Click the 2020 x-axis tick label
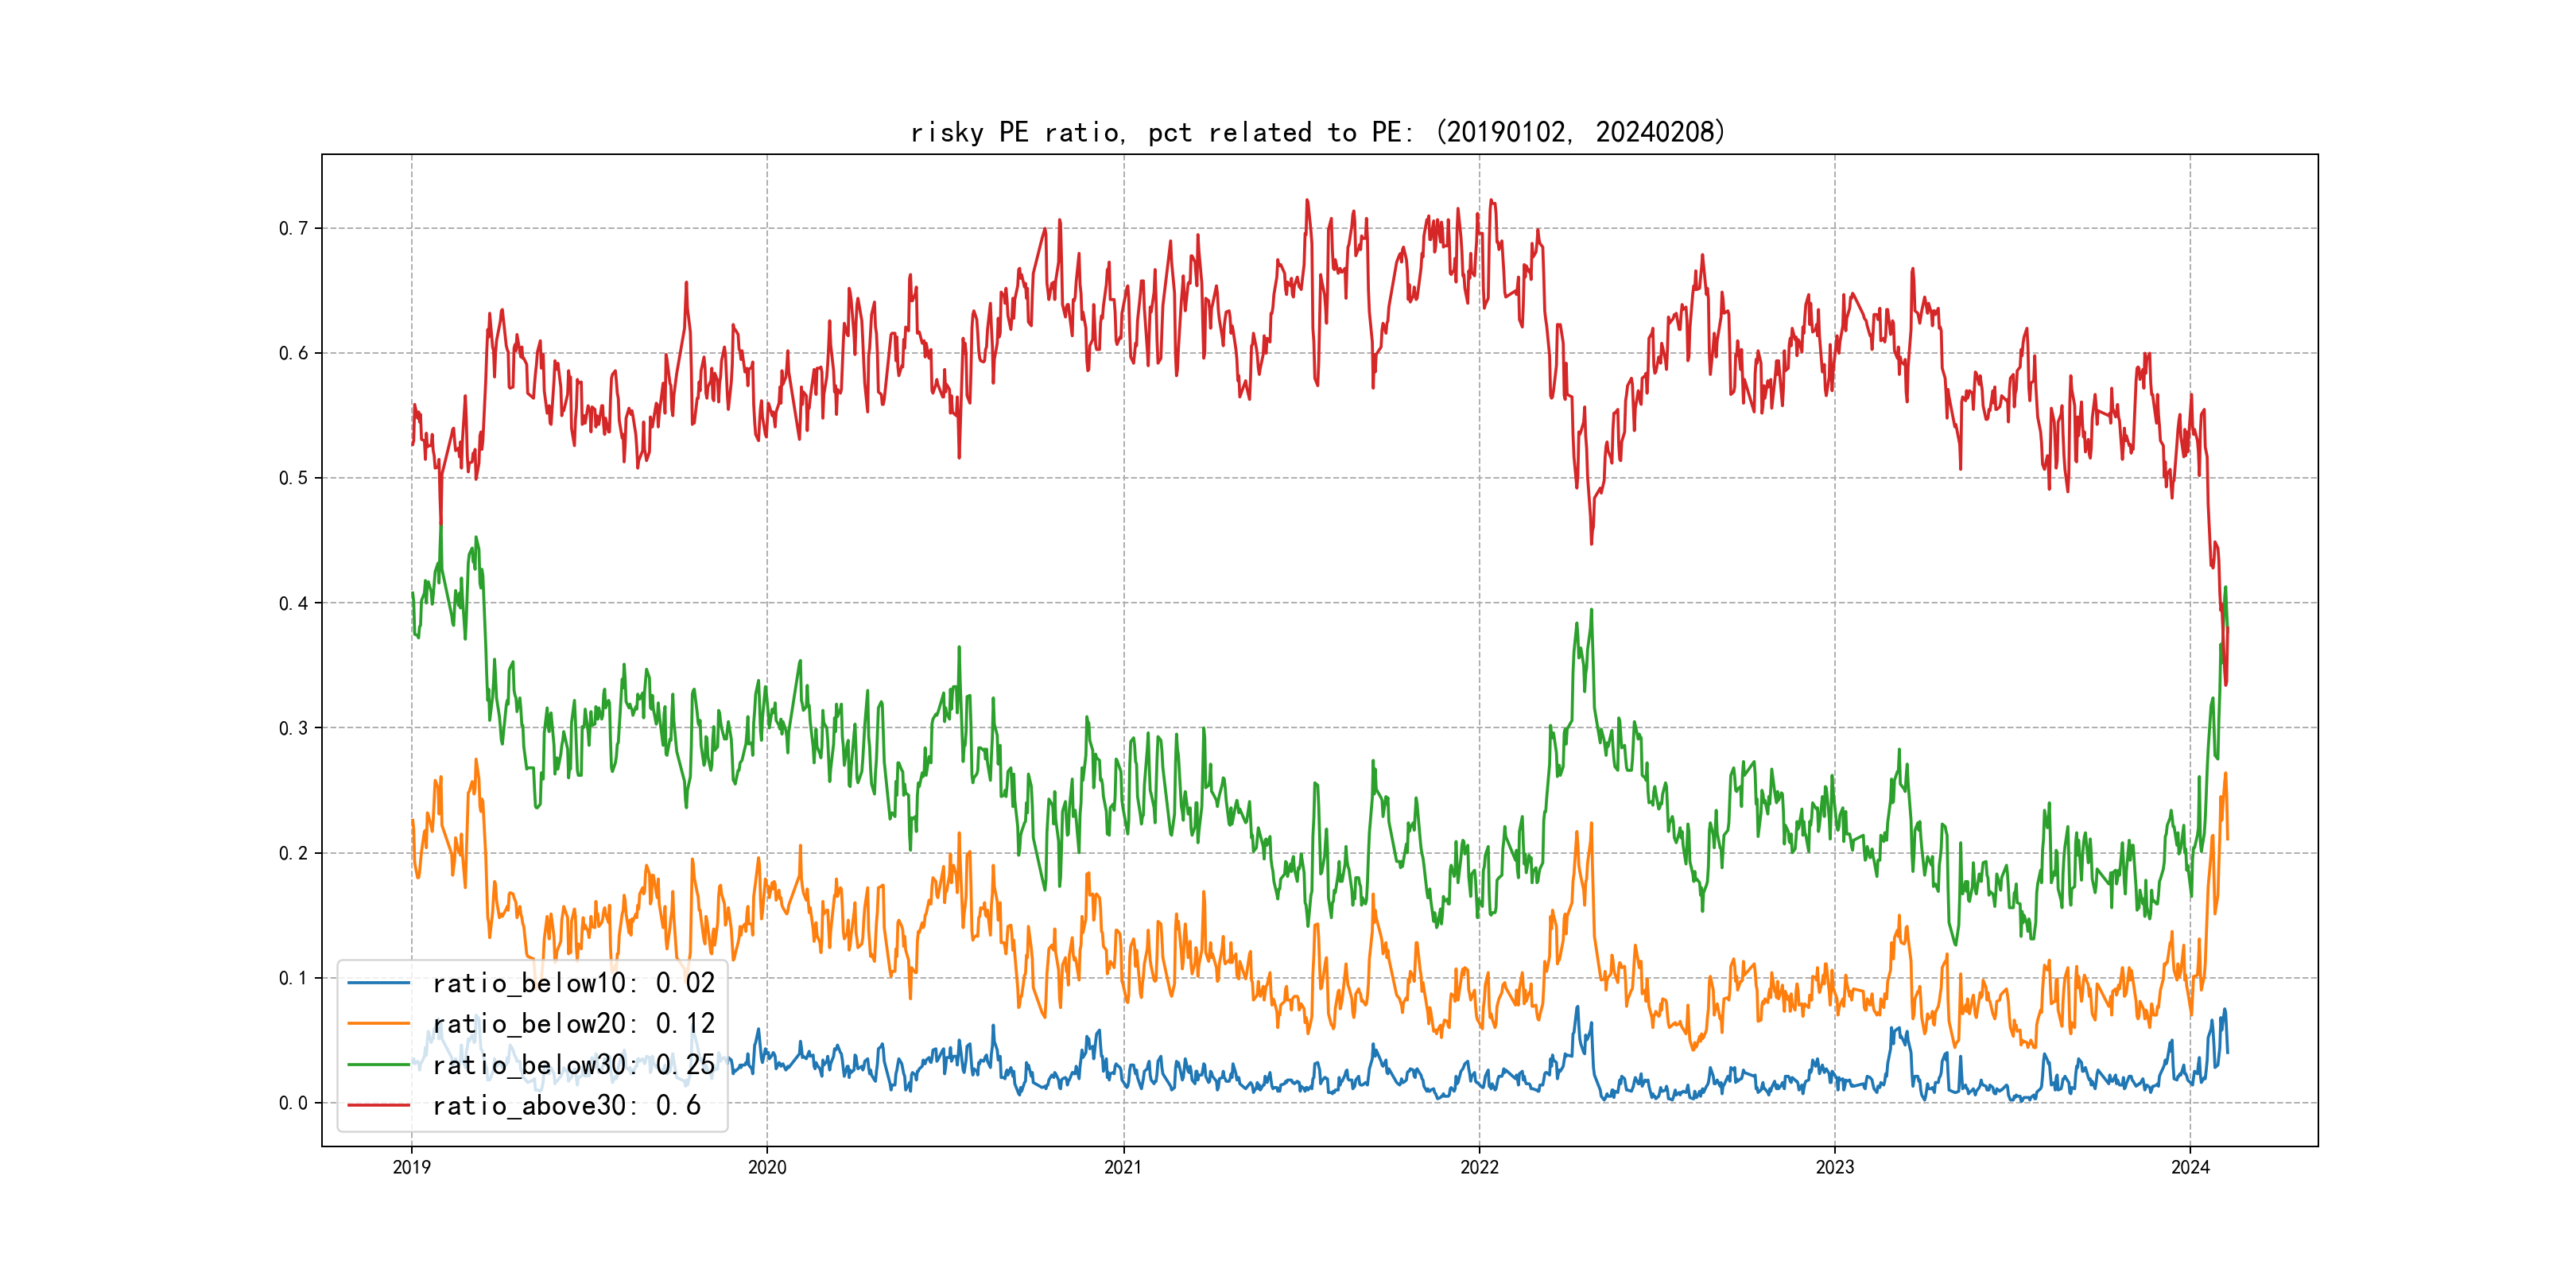The height and width of the screenshot is (1288, 2576). pos(767,1167)
